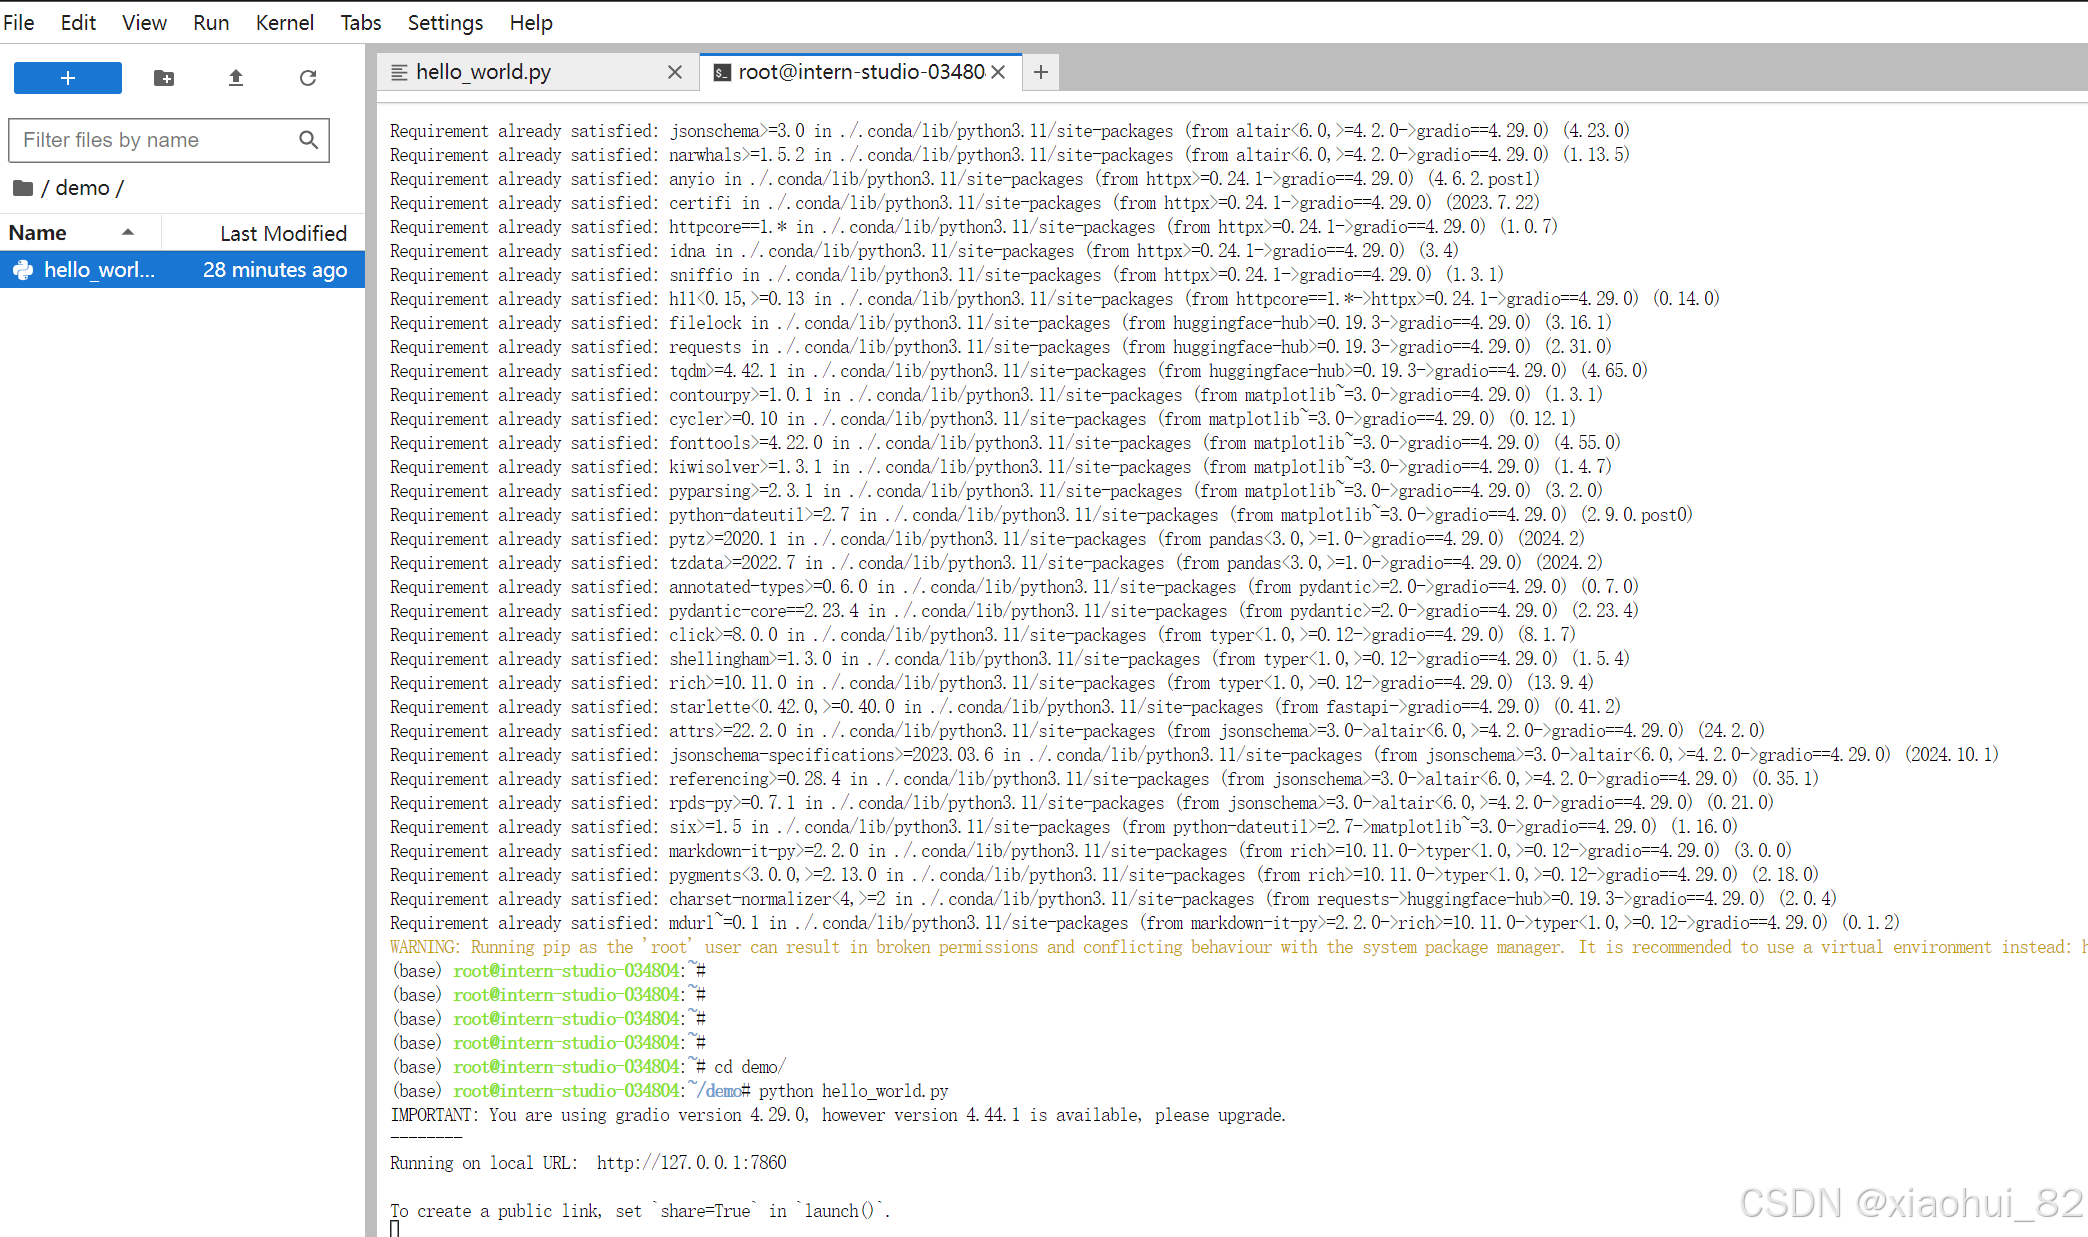Click the root folder icon in breadcrumb
2088x1237 pixels.
point(23,188)
